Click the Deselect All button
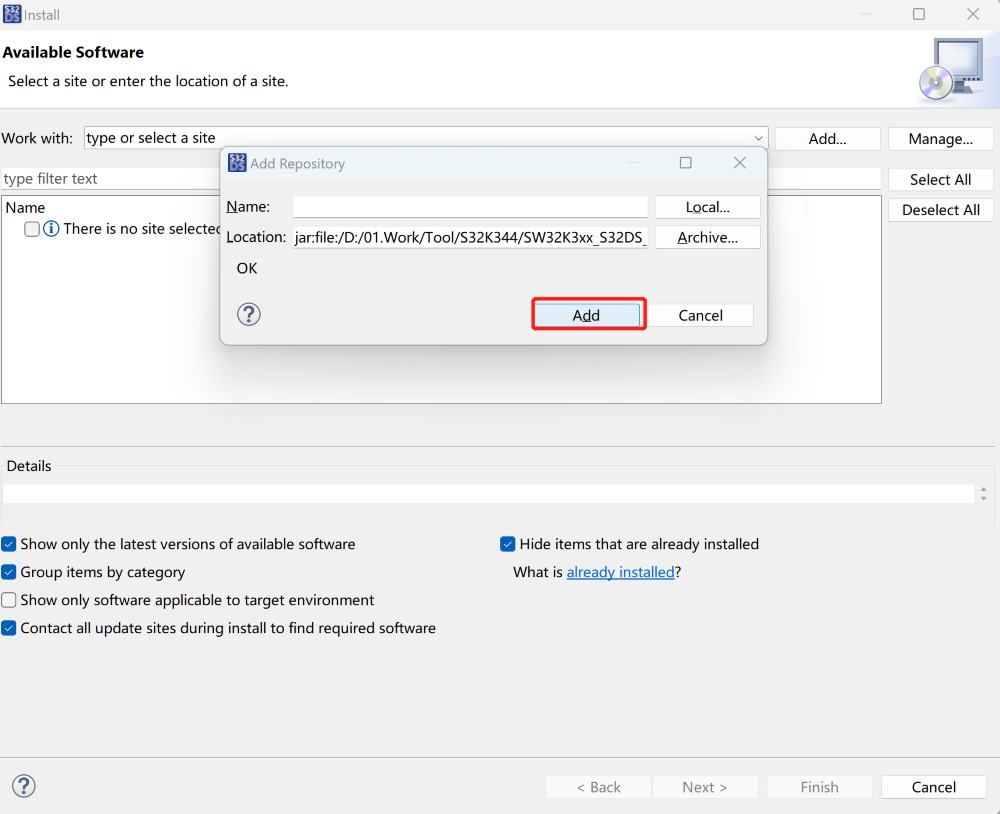This screenshot has height=814, width=1000. 941,210
